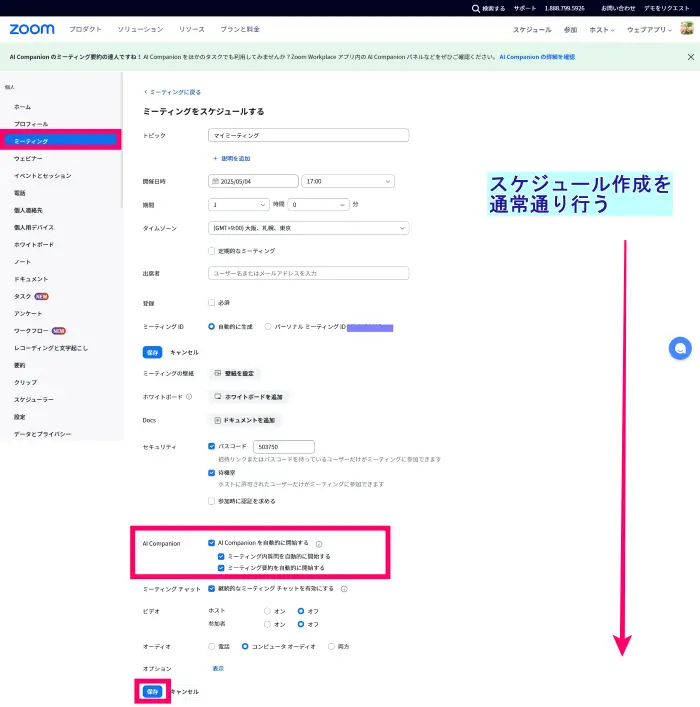Select コンピュータオーディオ radio
This screenshot has height=707, width=700.
point(245,646)
